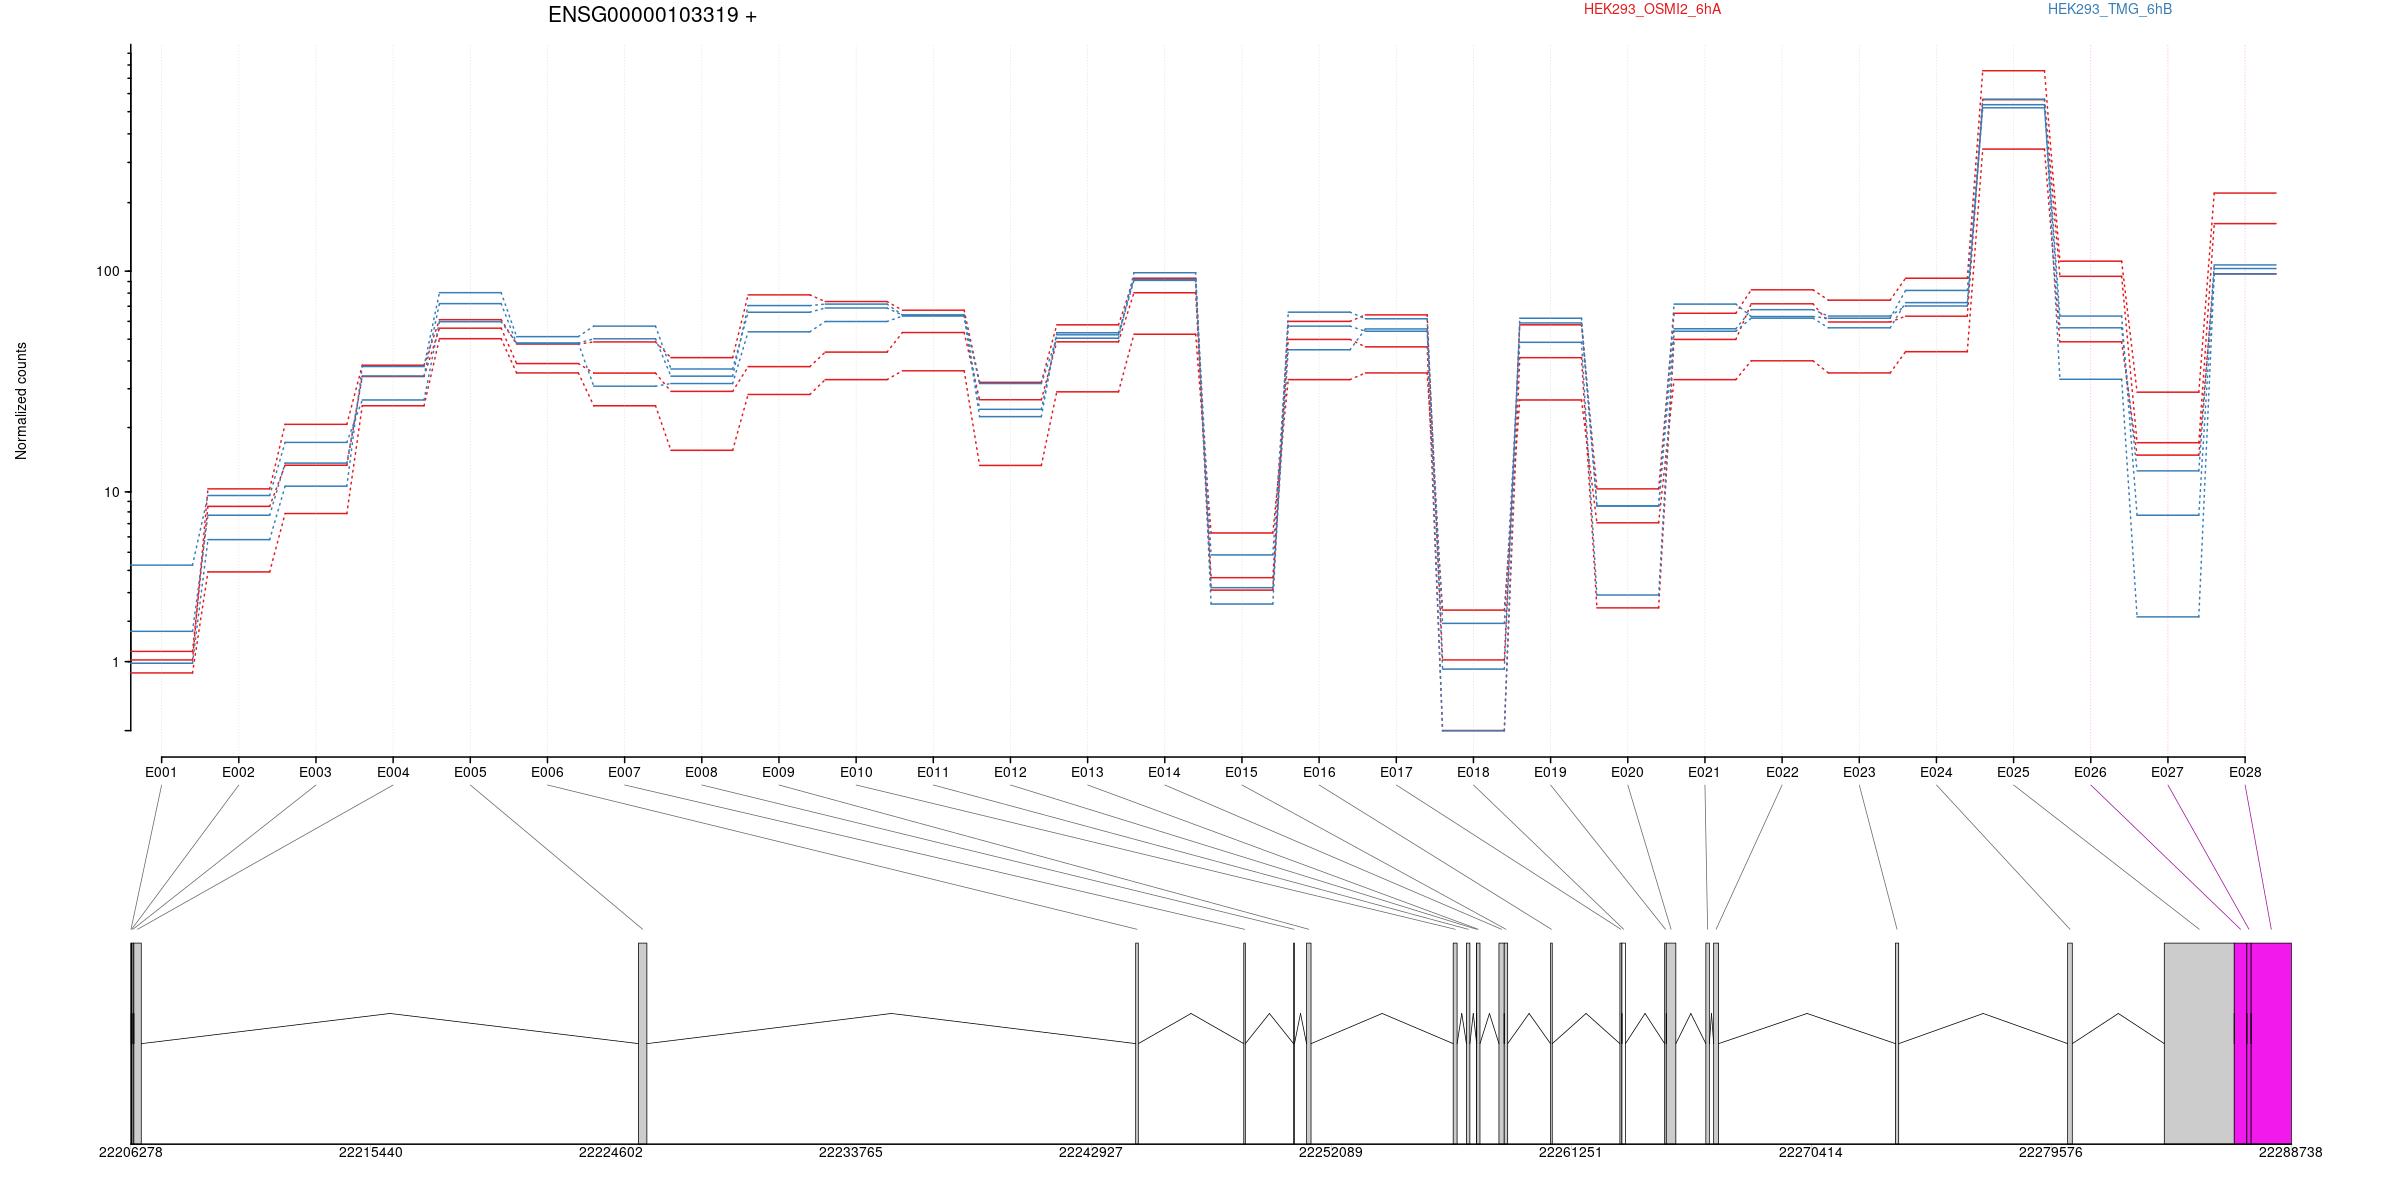Select the HEK293_TMG_6hB legend label

tap(2110, 9)
